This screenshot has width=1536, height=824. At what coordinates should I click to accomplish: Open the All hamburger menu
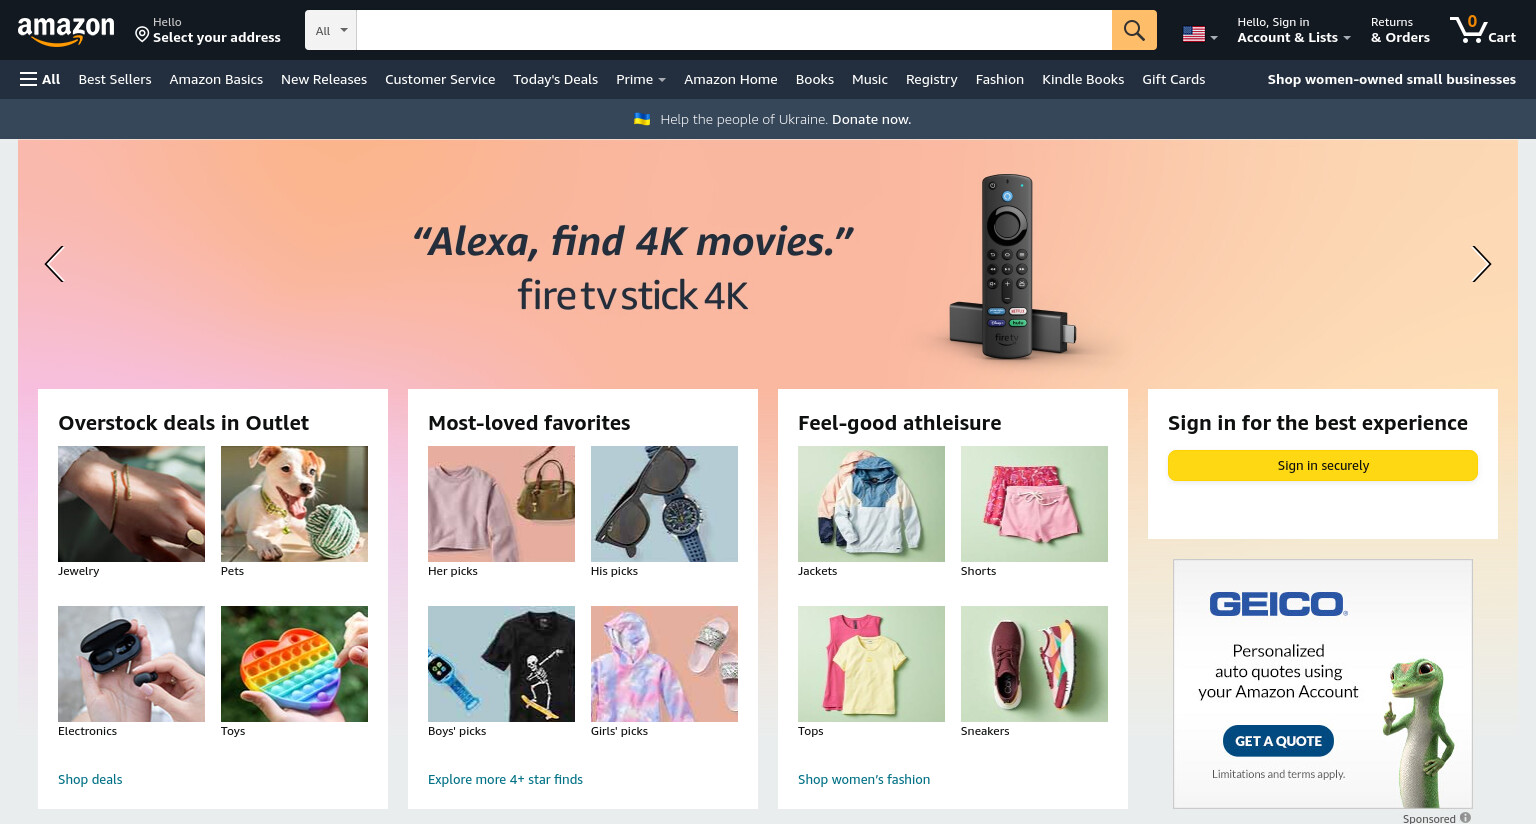tap(40, 79)
